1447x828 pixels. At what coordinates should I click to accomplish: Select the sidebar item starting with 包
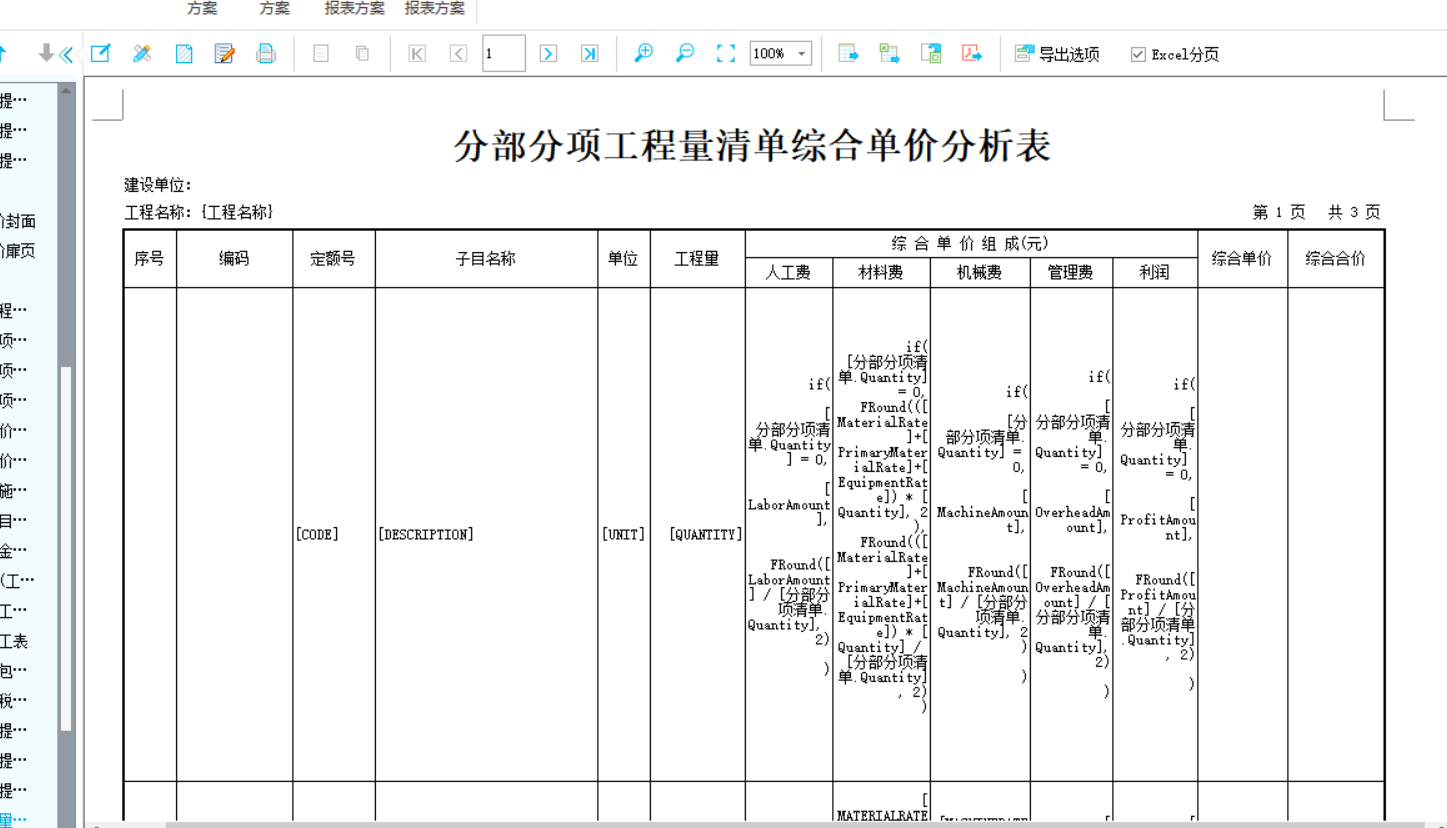tap(14, 670)
